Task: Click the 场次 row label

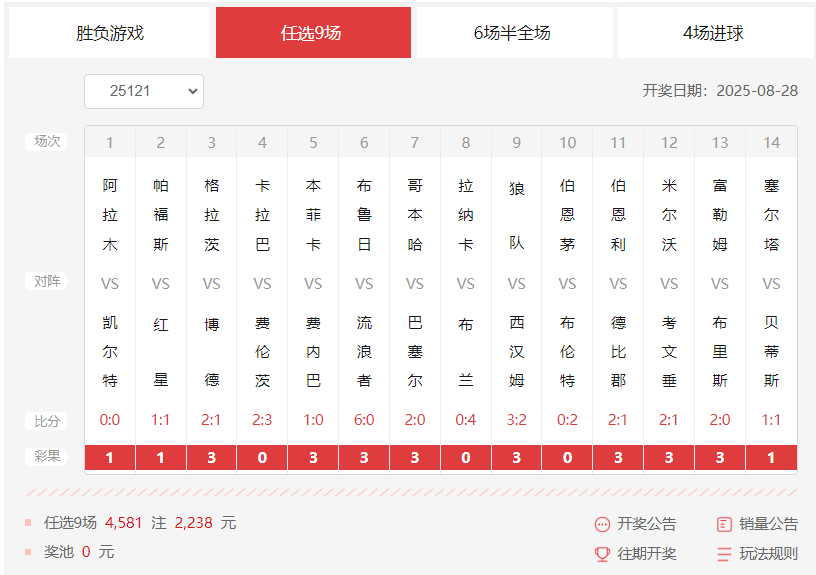Action: click(x=47, y=142)
